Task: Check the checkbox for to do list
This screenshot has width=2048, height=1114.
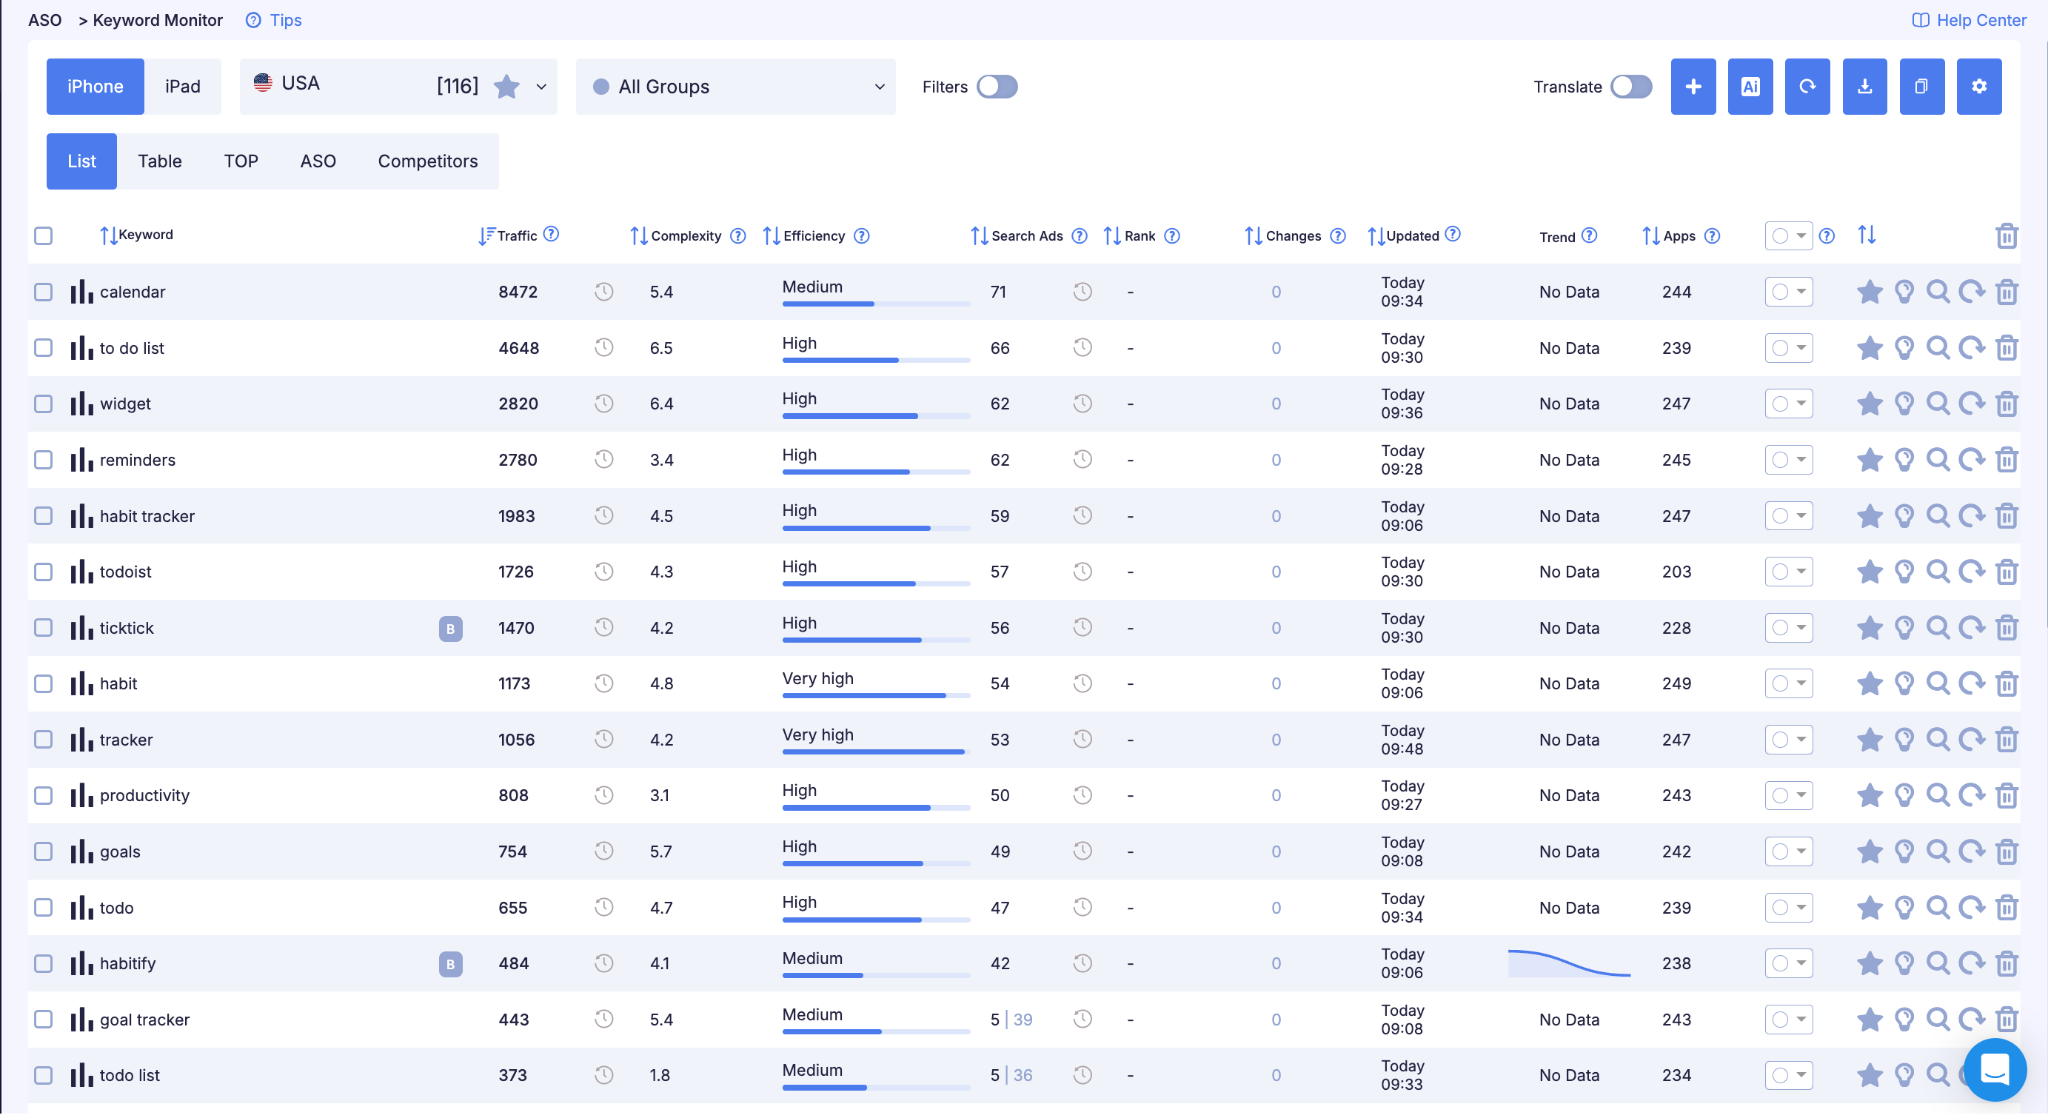Action: pyautogui.click(x=43, y=348)
